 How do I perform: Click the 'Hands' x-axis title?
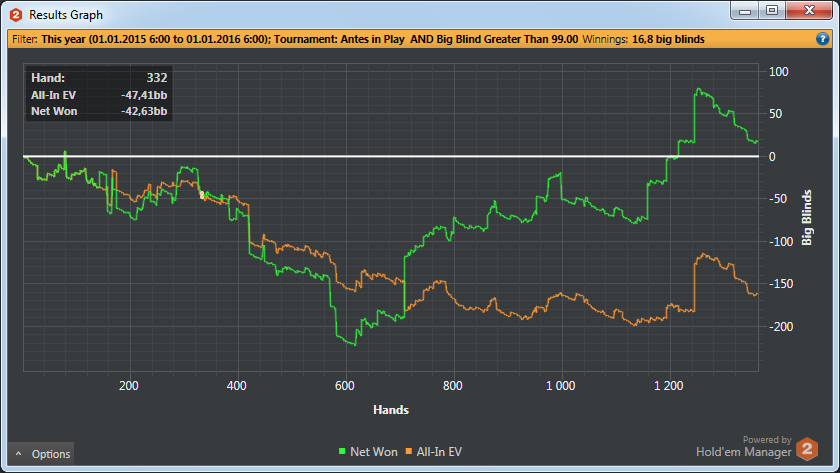pos(390,410)
